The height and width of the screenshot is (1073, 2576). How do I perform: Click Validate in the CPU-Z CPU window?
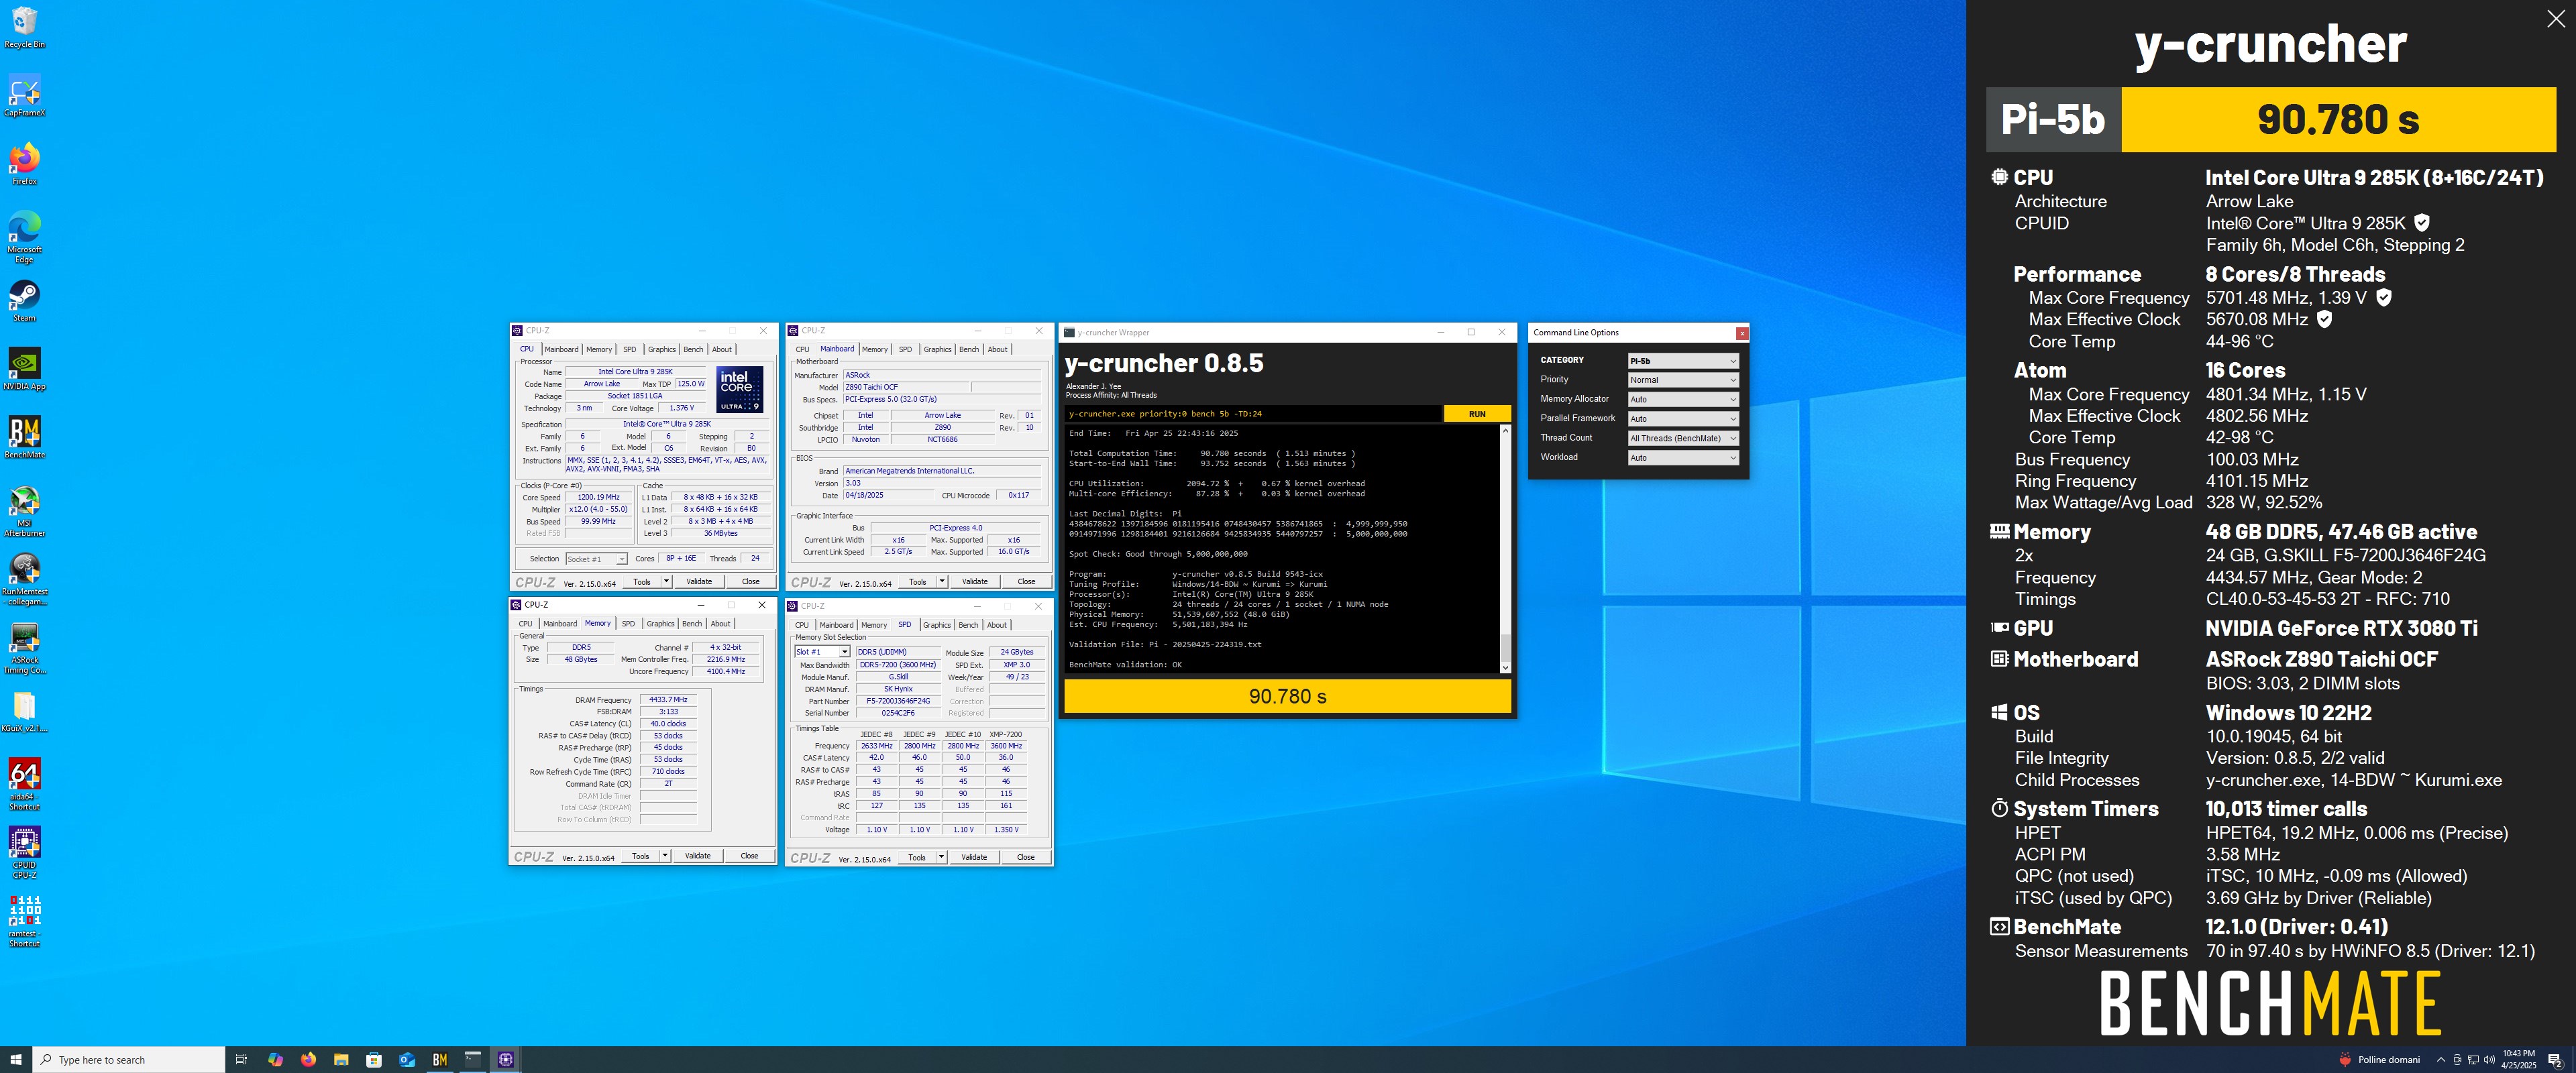click(699, 581)
